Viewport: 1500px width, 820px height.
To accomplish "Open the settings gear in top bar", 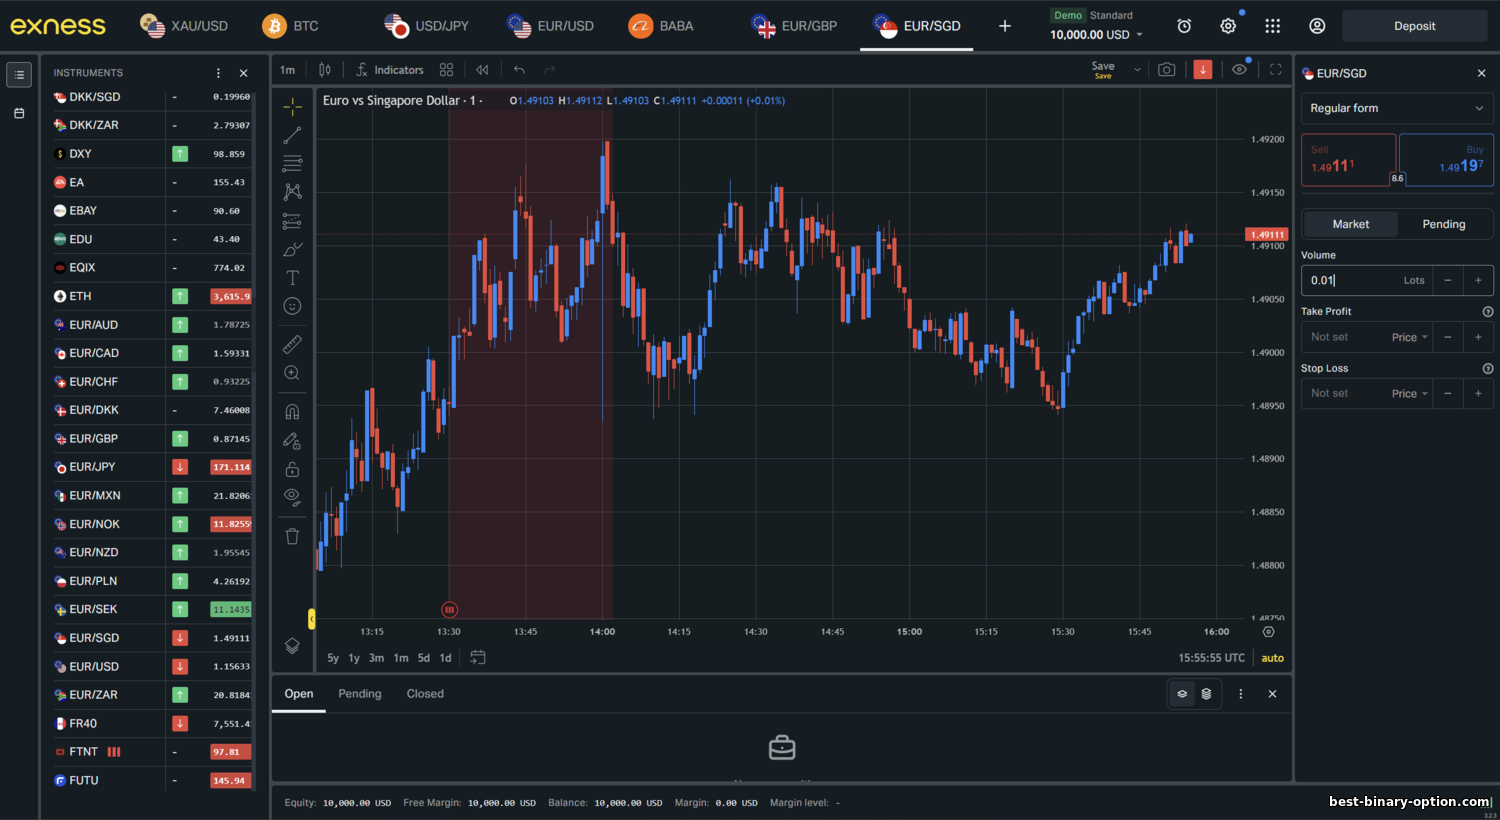I will click(1228, 26).
